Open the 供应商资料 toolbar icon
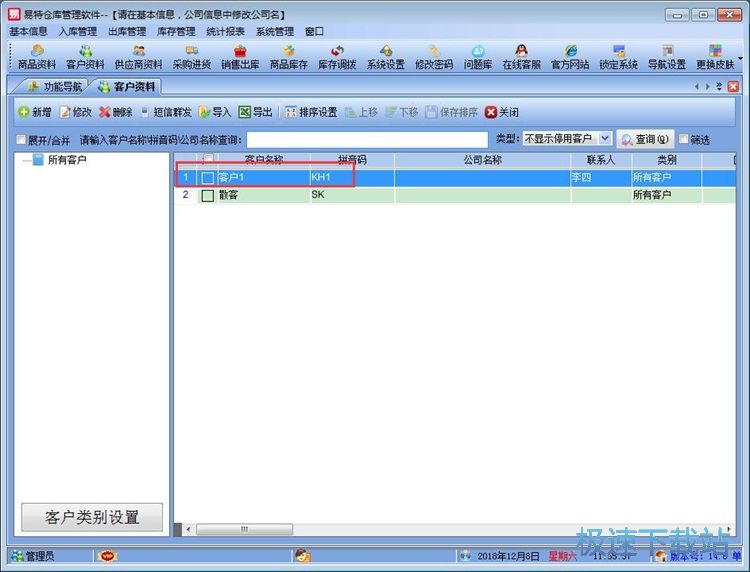This screenshot has height=572, width=750. (139, 57)
